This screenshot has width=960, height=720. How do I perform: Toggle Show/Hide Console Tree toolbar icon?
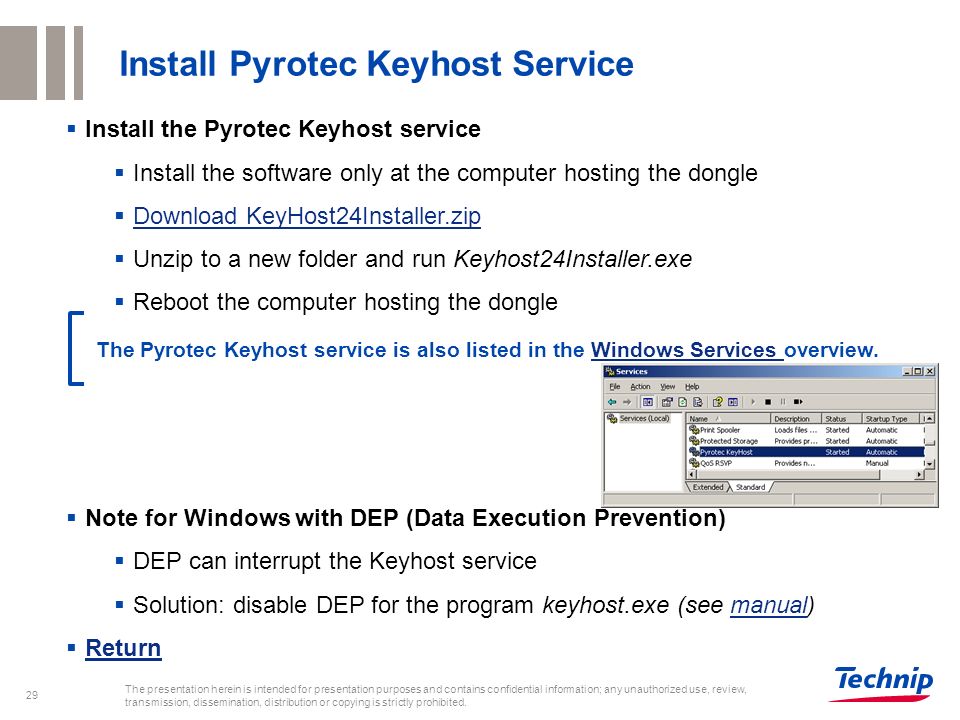(648, 402)
